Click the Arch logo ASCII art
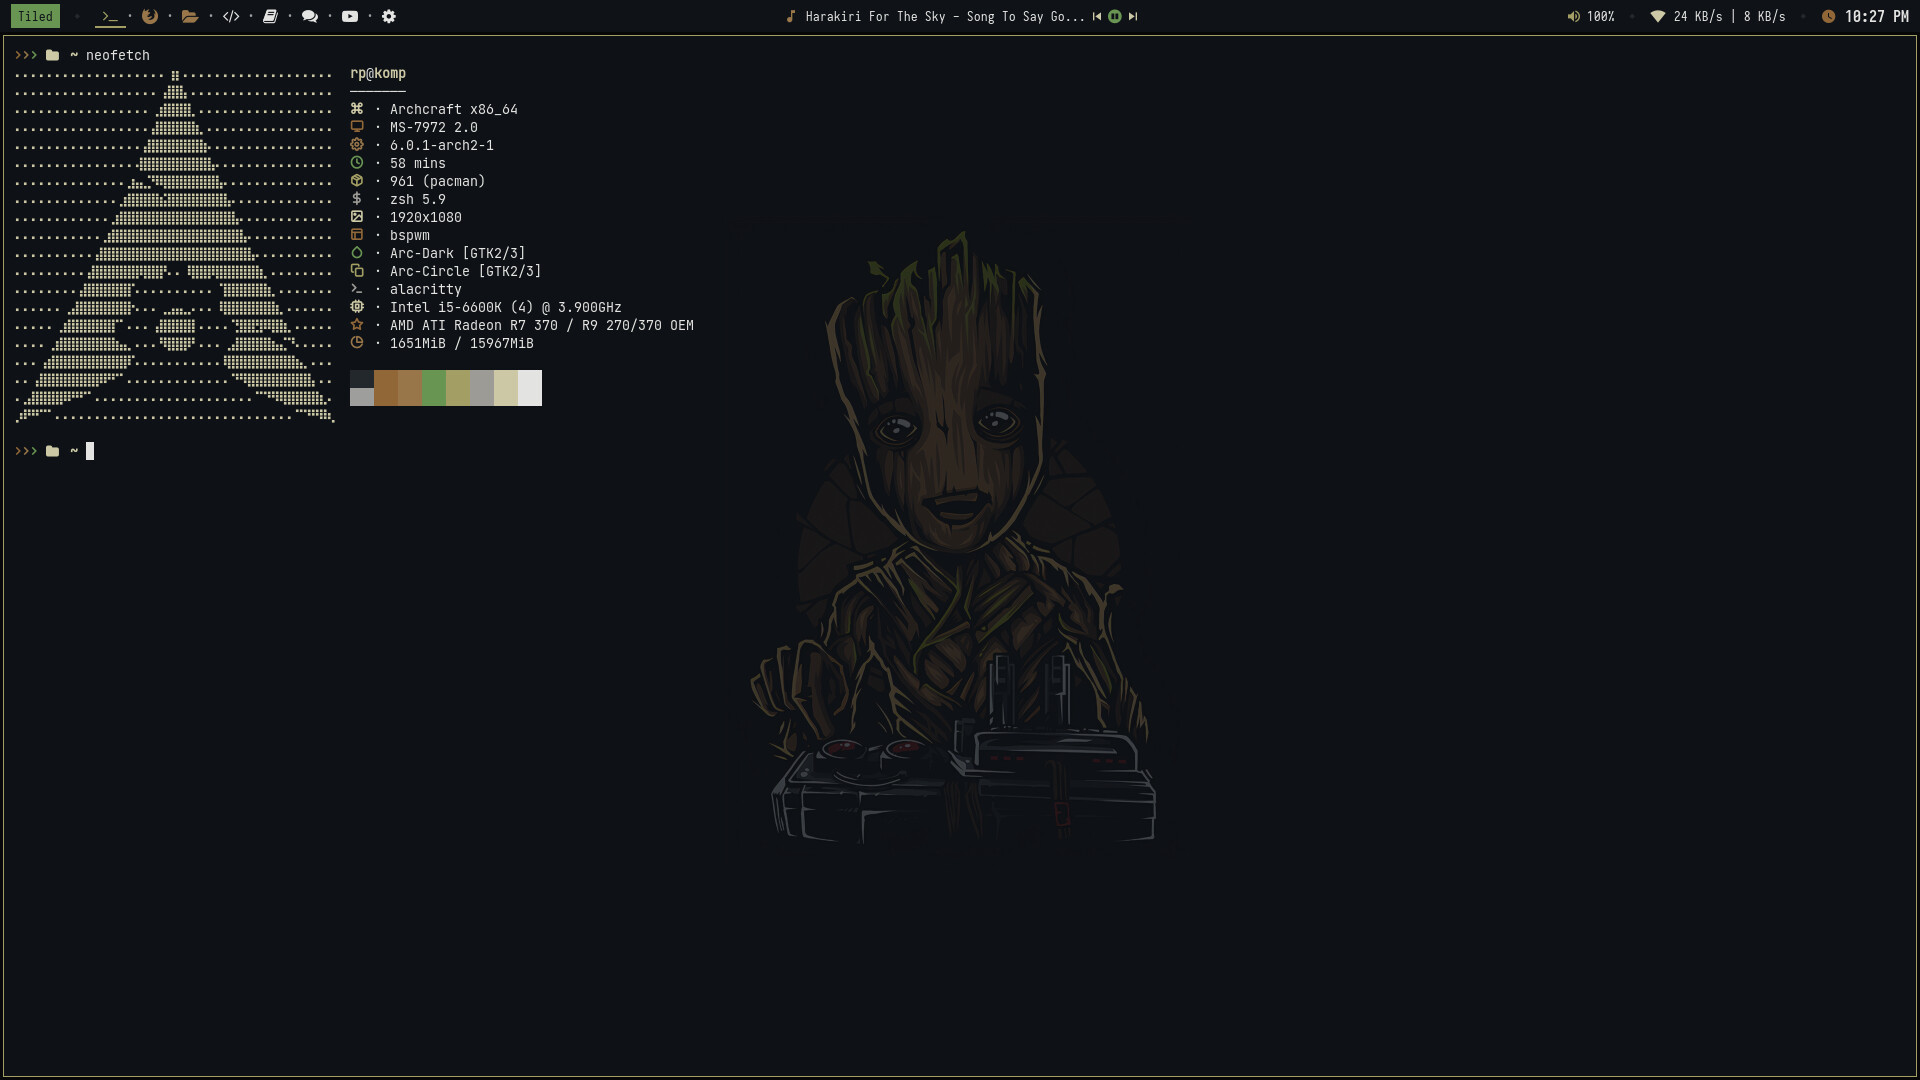 pyautogui.click(x=175, y=247)
